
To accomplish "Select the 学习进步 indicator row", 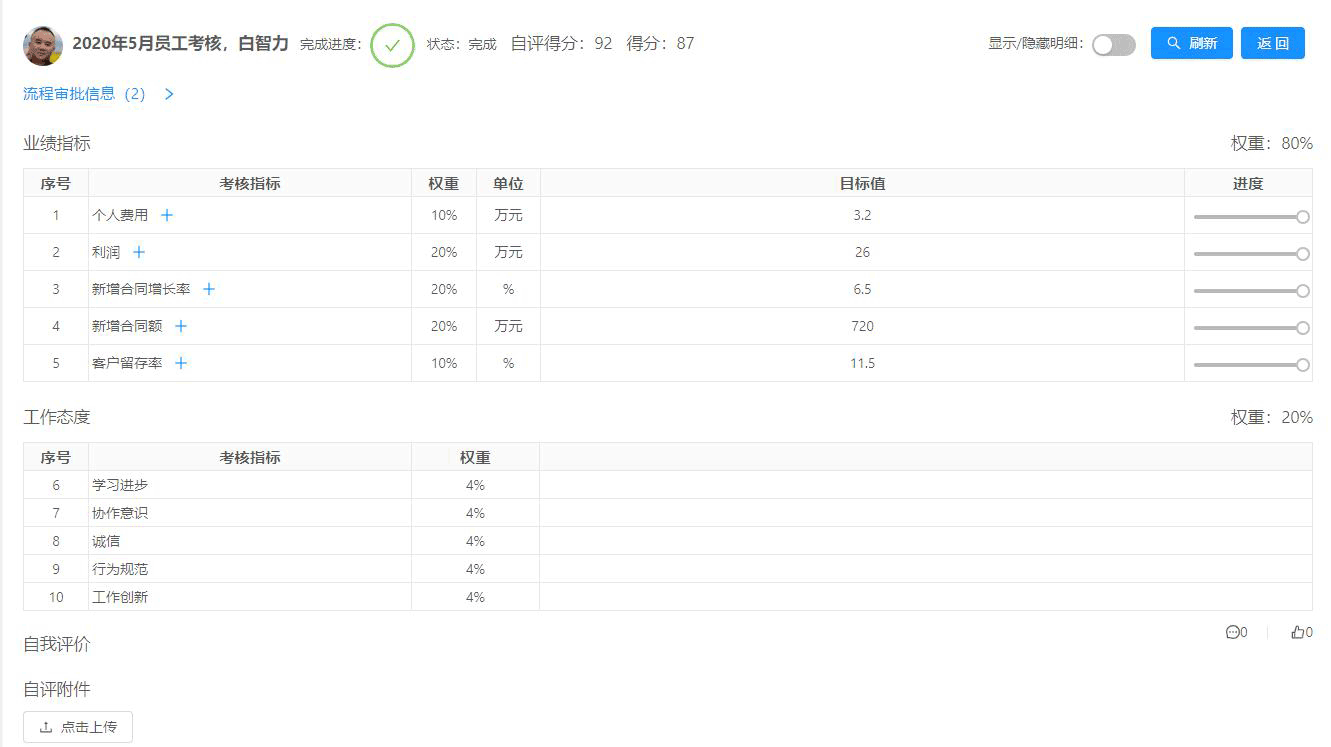I will [120, 485].
